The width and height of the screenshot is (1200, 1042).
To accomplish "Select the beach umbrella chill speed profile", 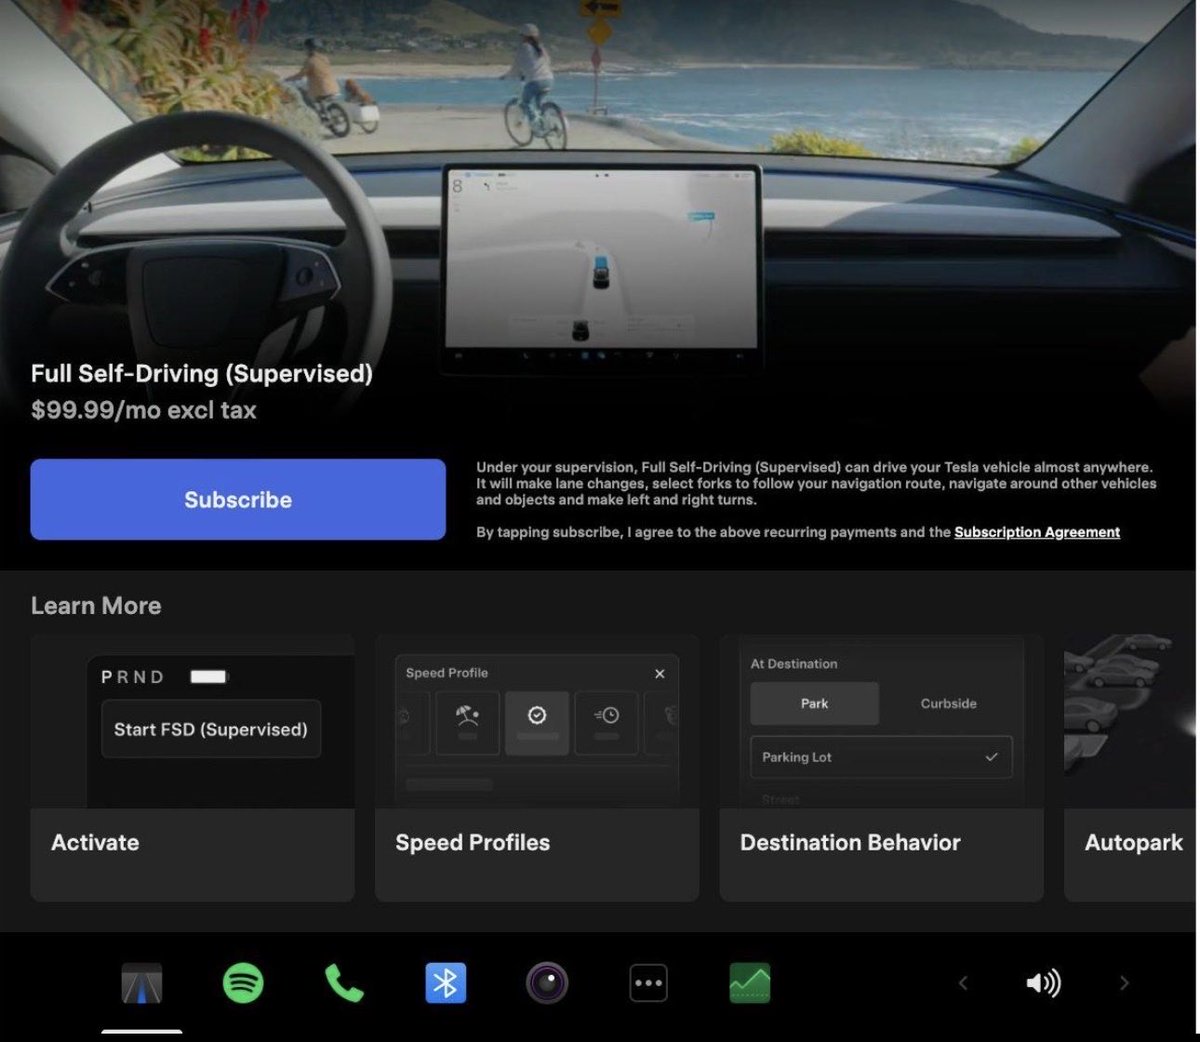I will tap(467, 722).
